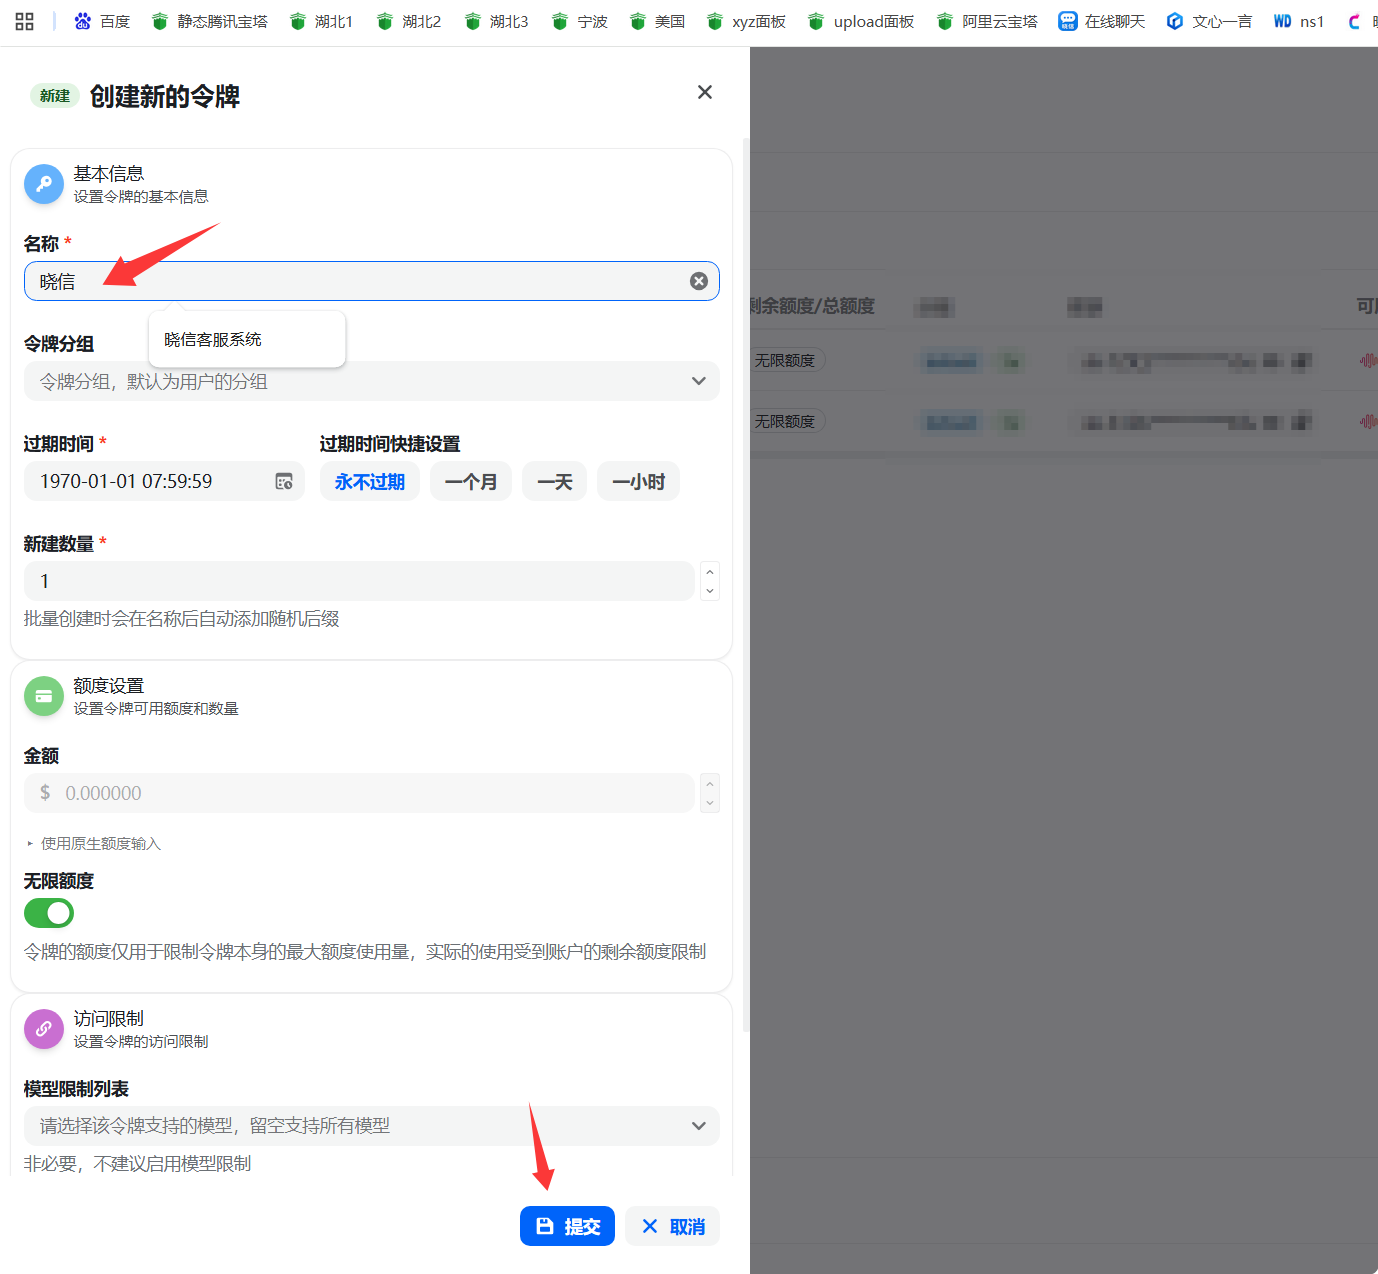Click the link icon beside 访问限制
Screen dimensions: 1378x1274
tap(44, 1029)
